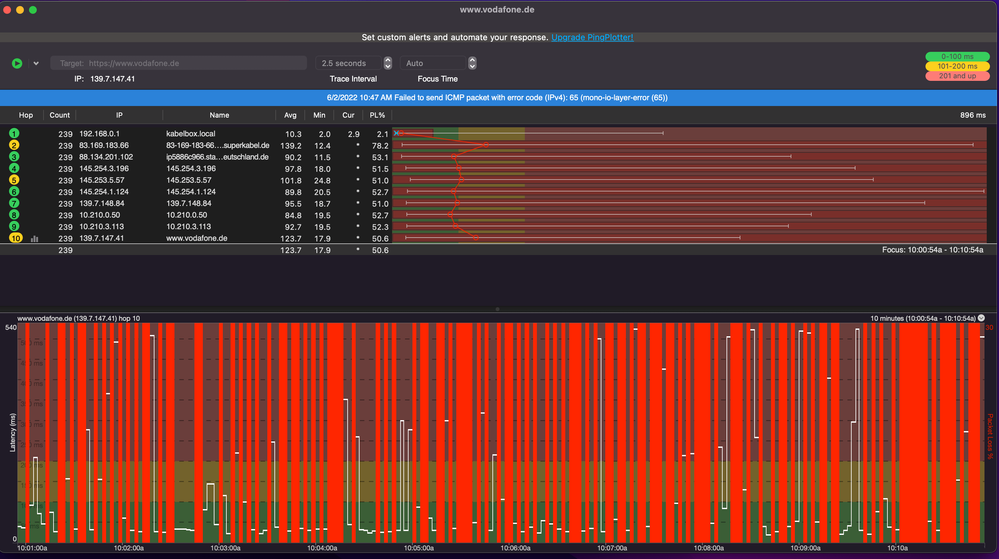Sort by the Avg column header

point(290,115)
